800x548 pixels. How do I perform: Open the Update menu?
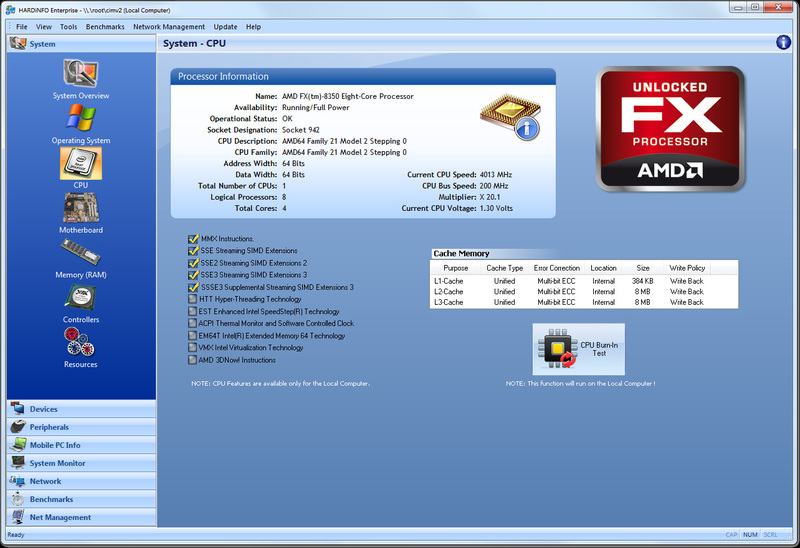click(226, 27)
